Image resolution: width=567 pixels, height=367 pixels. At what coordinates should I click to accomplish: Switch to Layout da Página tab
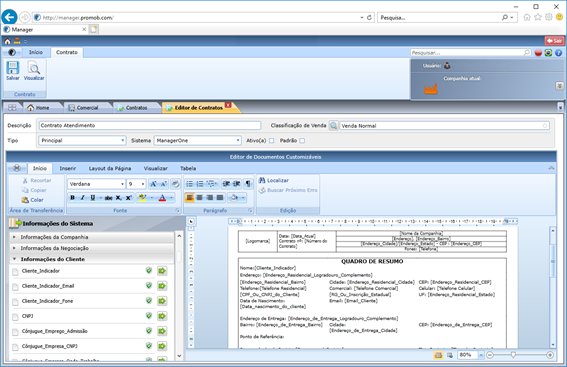(x=110, y=168)
